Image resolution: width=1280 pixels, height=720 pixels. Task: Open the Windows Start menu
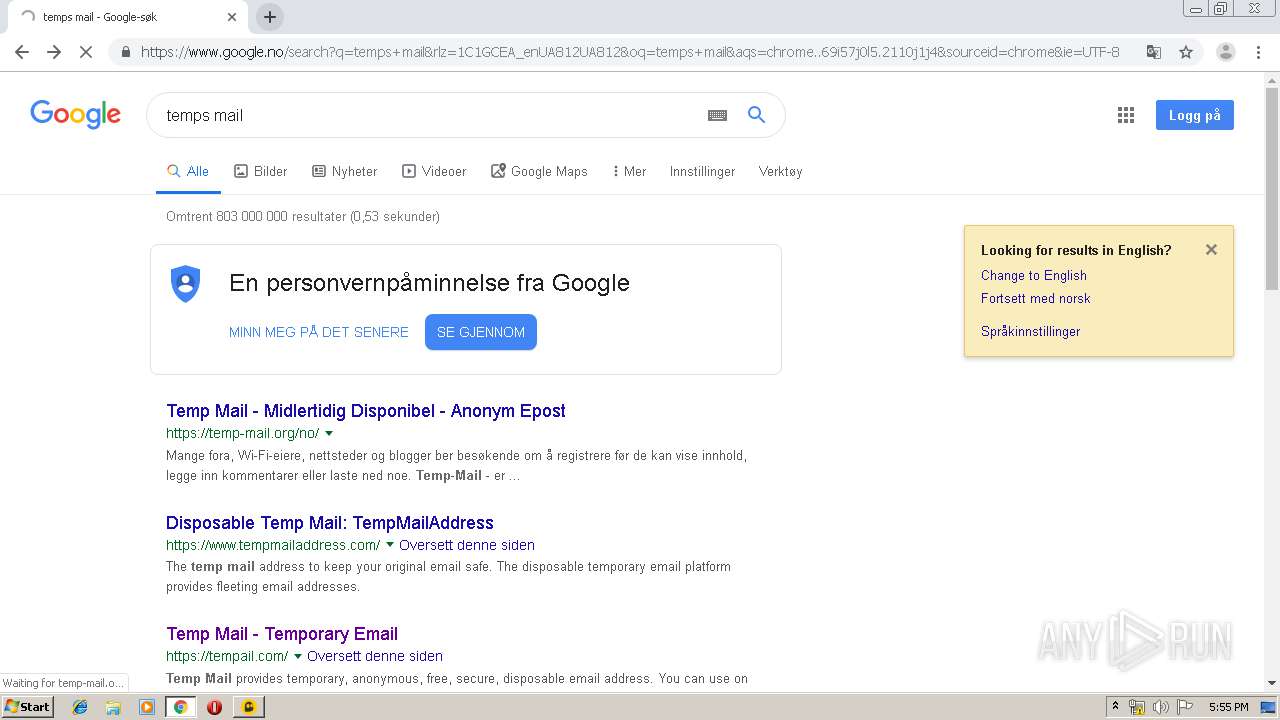click(x=28, y=706)
